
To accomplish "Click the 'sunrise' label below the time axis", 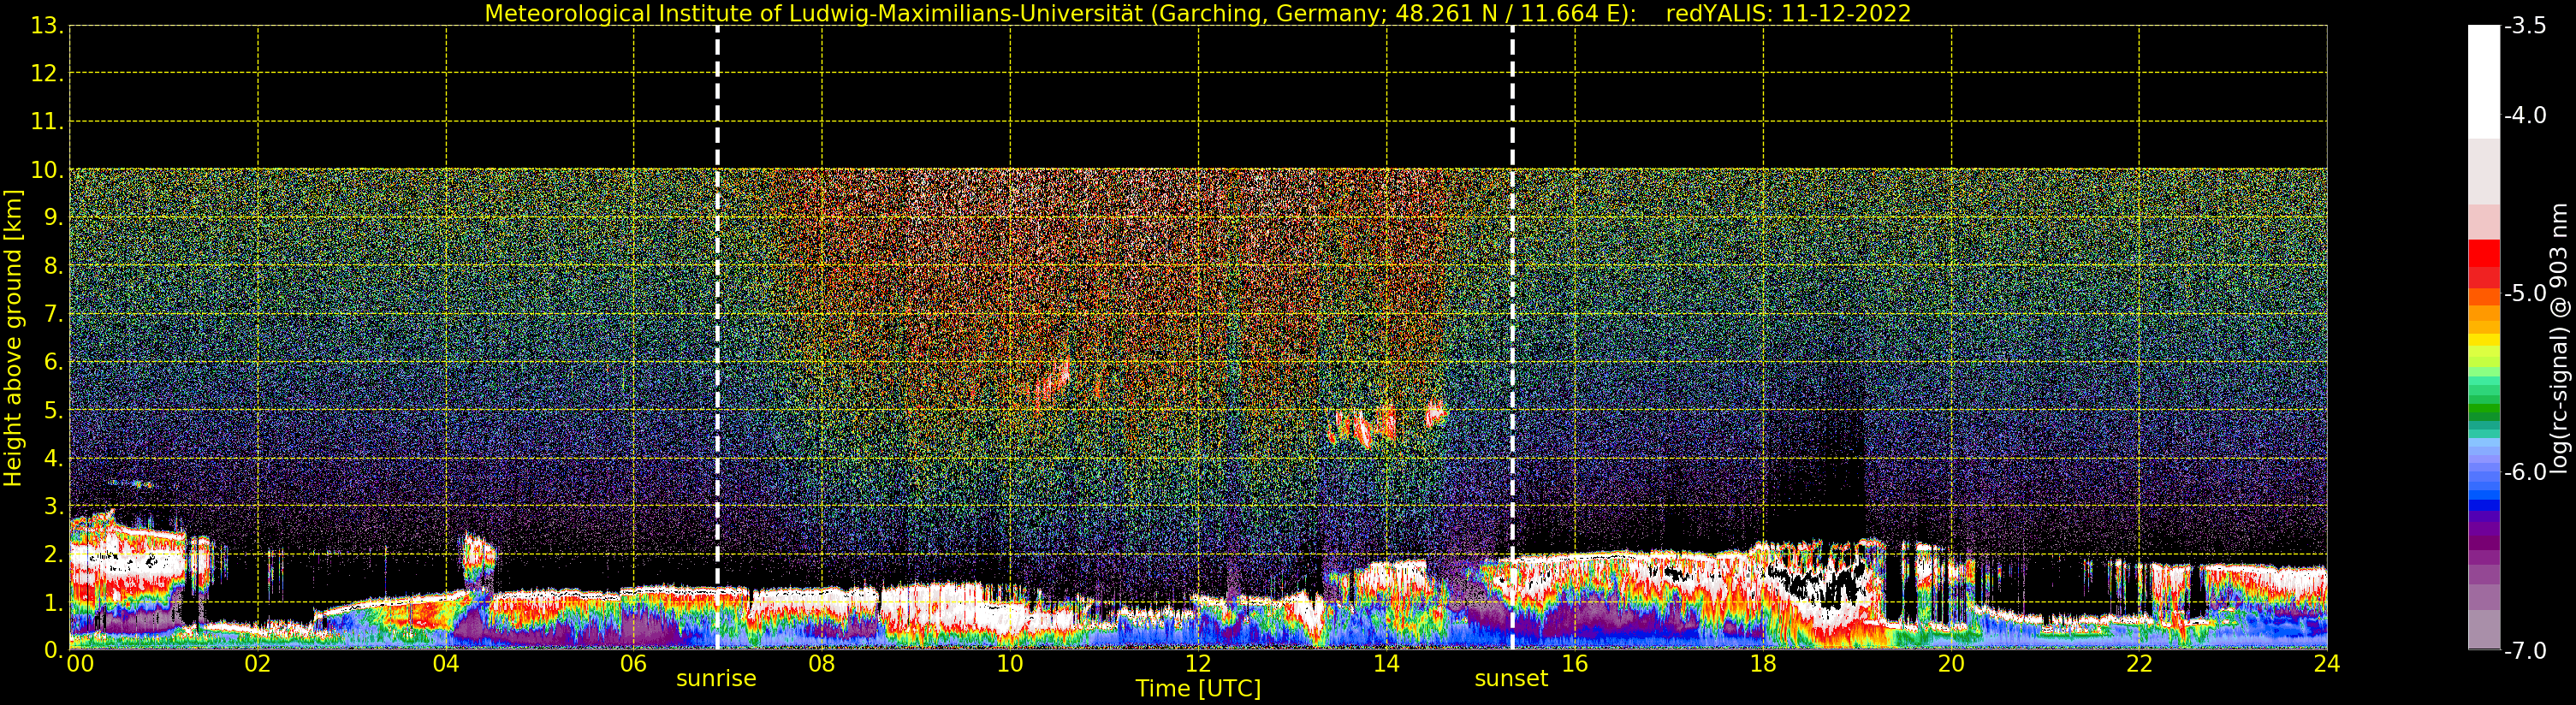I will click(x=716, y=679).
